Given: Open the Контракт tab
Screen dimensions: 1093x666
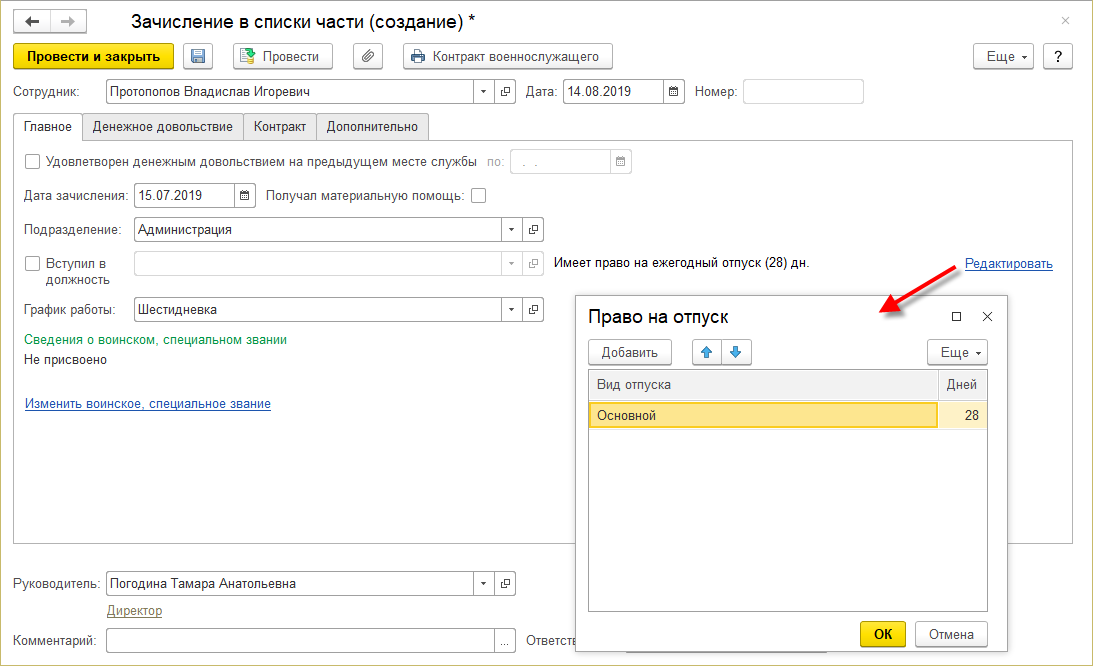Looking at the screenshot, I should click(x=280, y=127).
